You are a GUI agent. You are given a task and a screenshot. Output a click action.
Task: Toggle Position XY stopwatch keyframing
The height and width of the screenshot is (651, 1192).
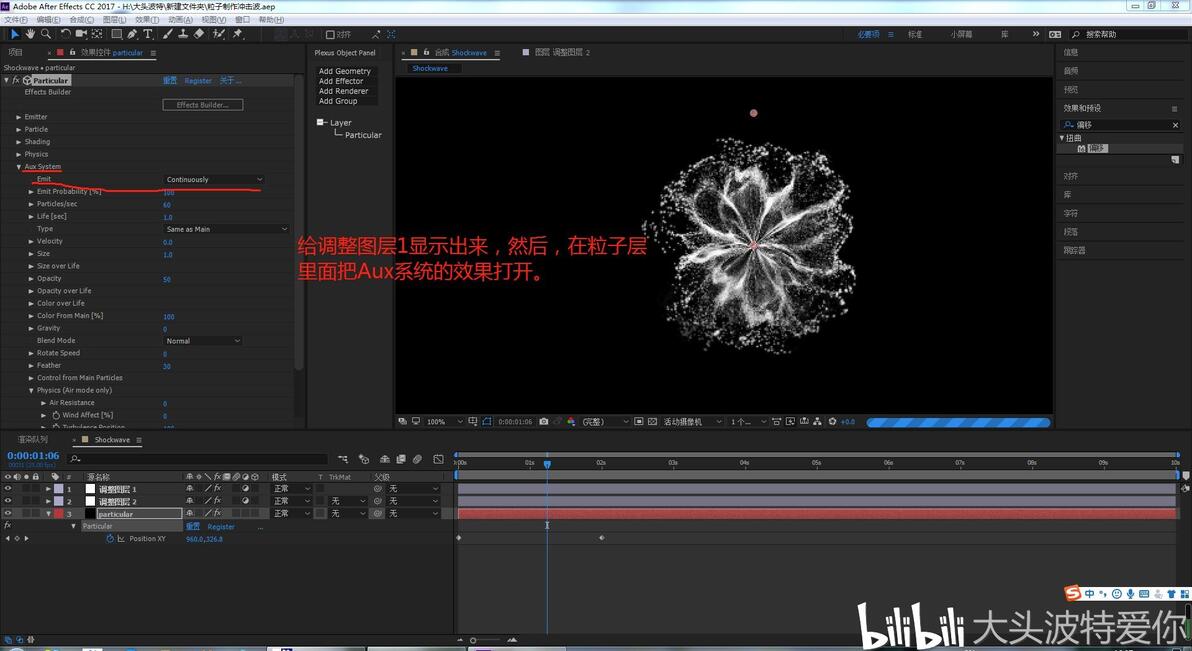click(109, 538)
